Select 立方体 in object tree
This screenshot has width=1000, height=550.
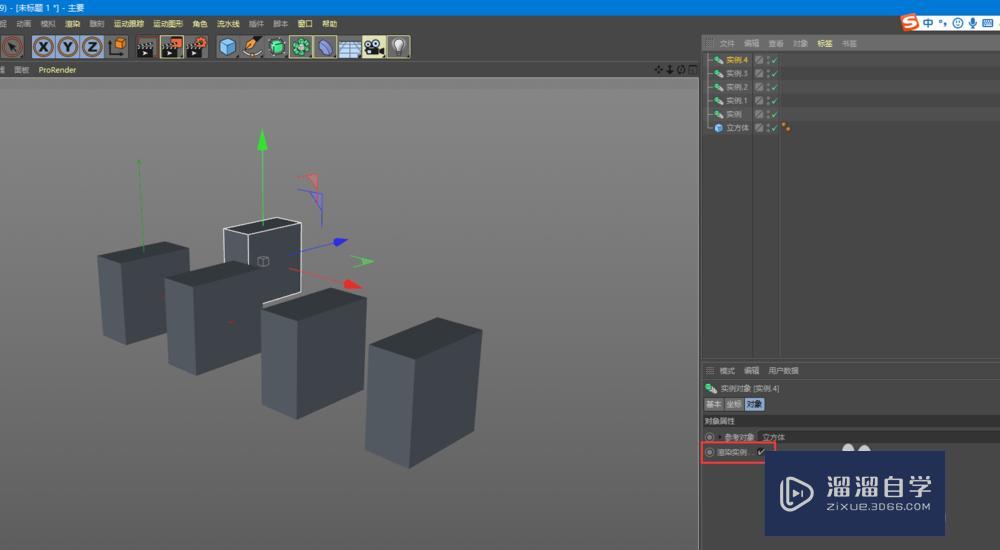click(x=737, y=128)
